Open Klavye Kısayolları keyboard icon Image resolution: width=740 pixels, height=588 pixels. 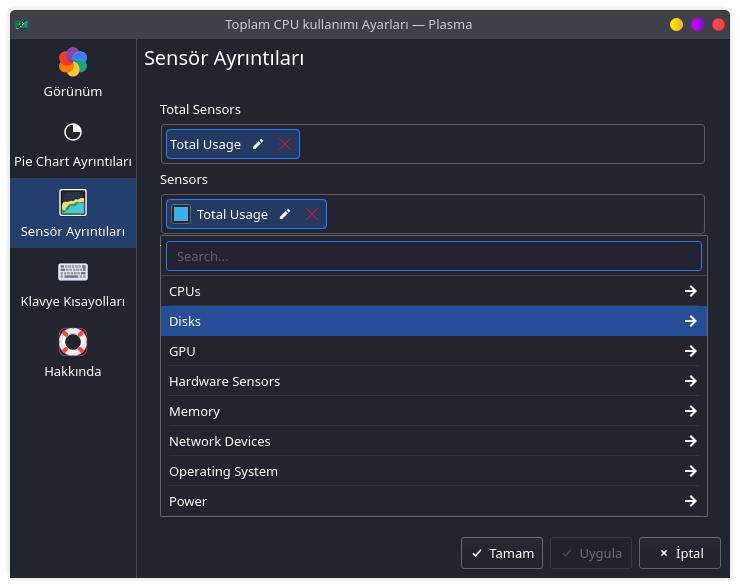[x=73, y=272]
